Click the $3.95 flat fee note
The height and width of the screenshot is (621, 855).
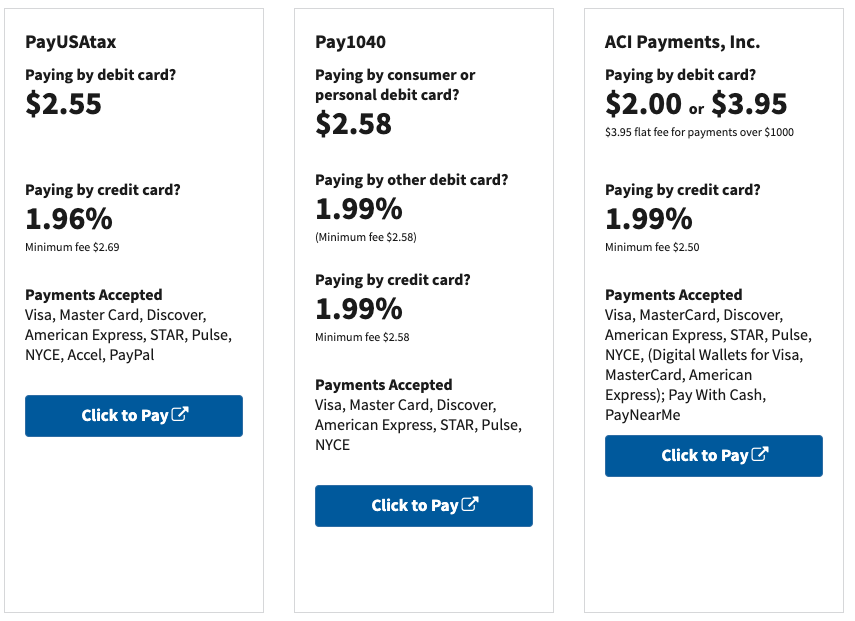coord(700,132)
